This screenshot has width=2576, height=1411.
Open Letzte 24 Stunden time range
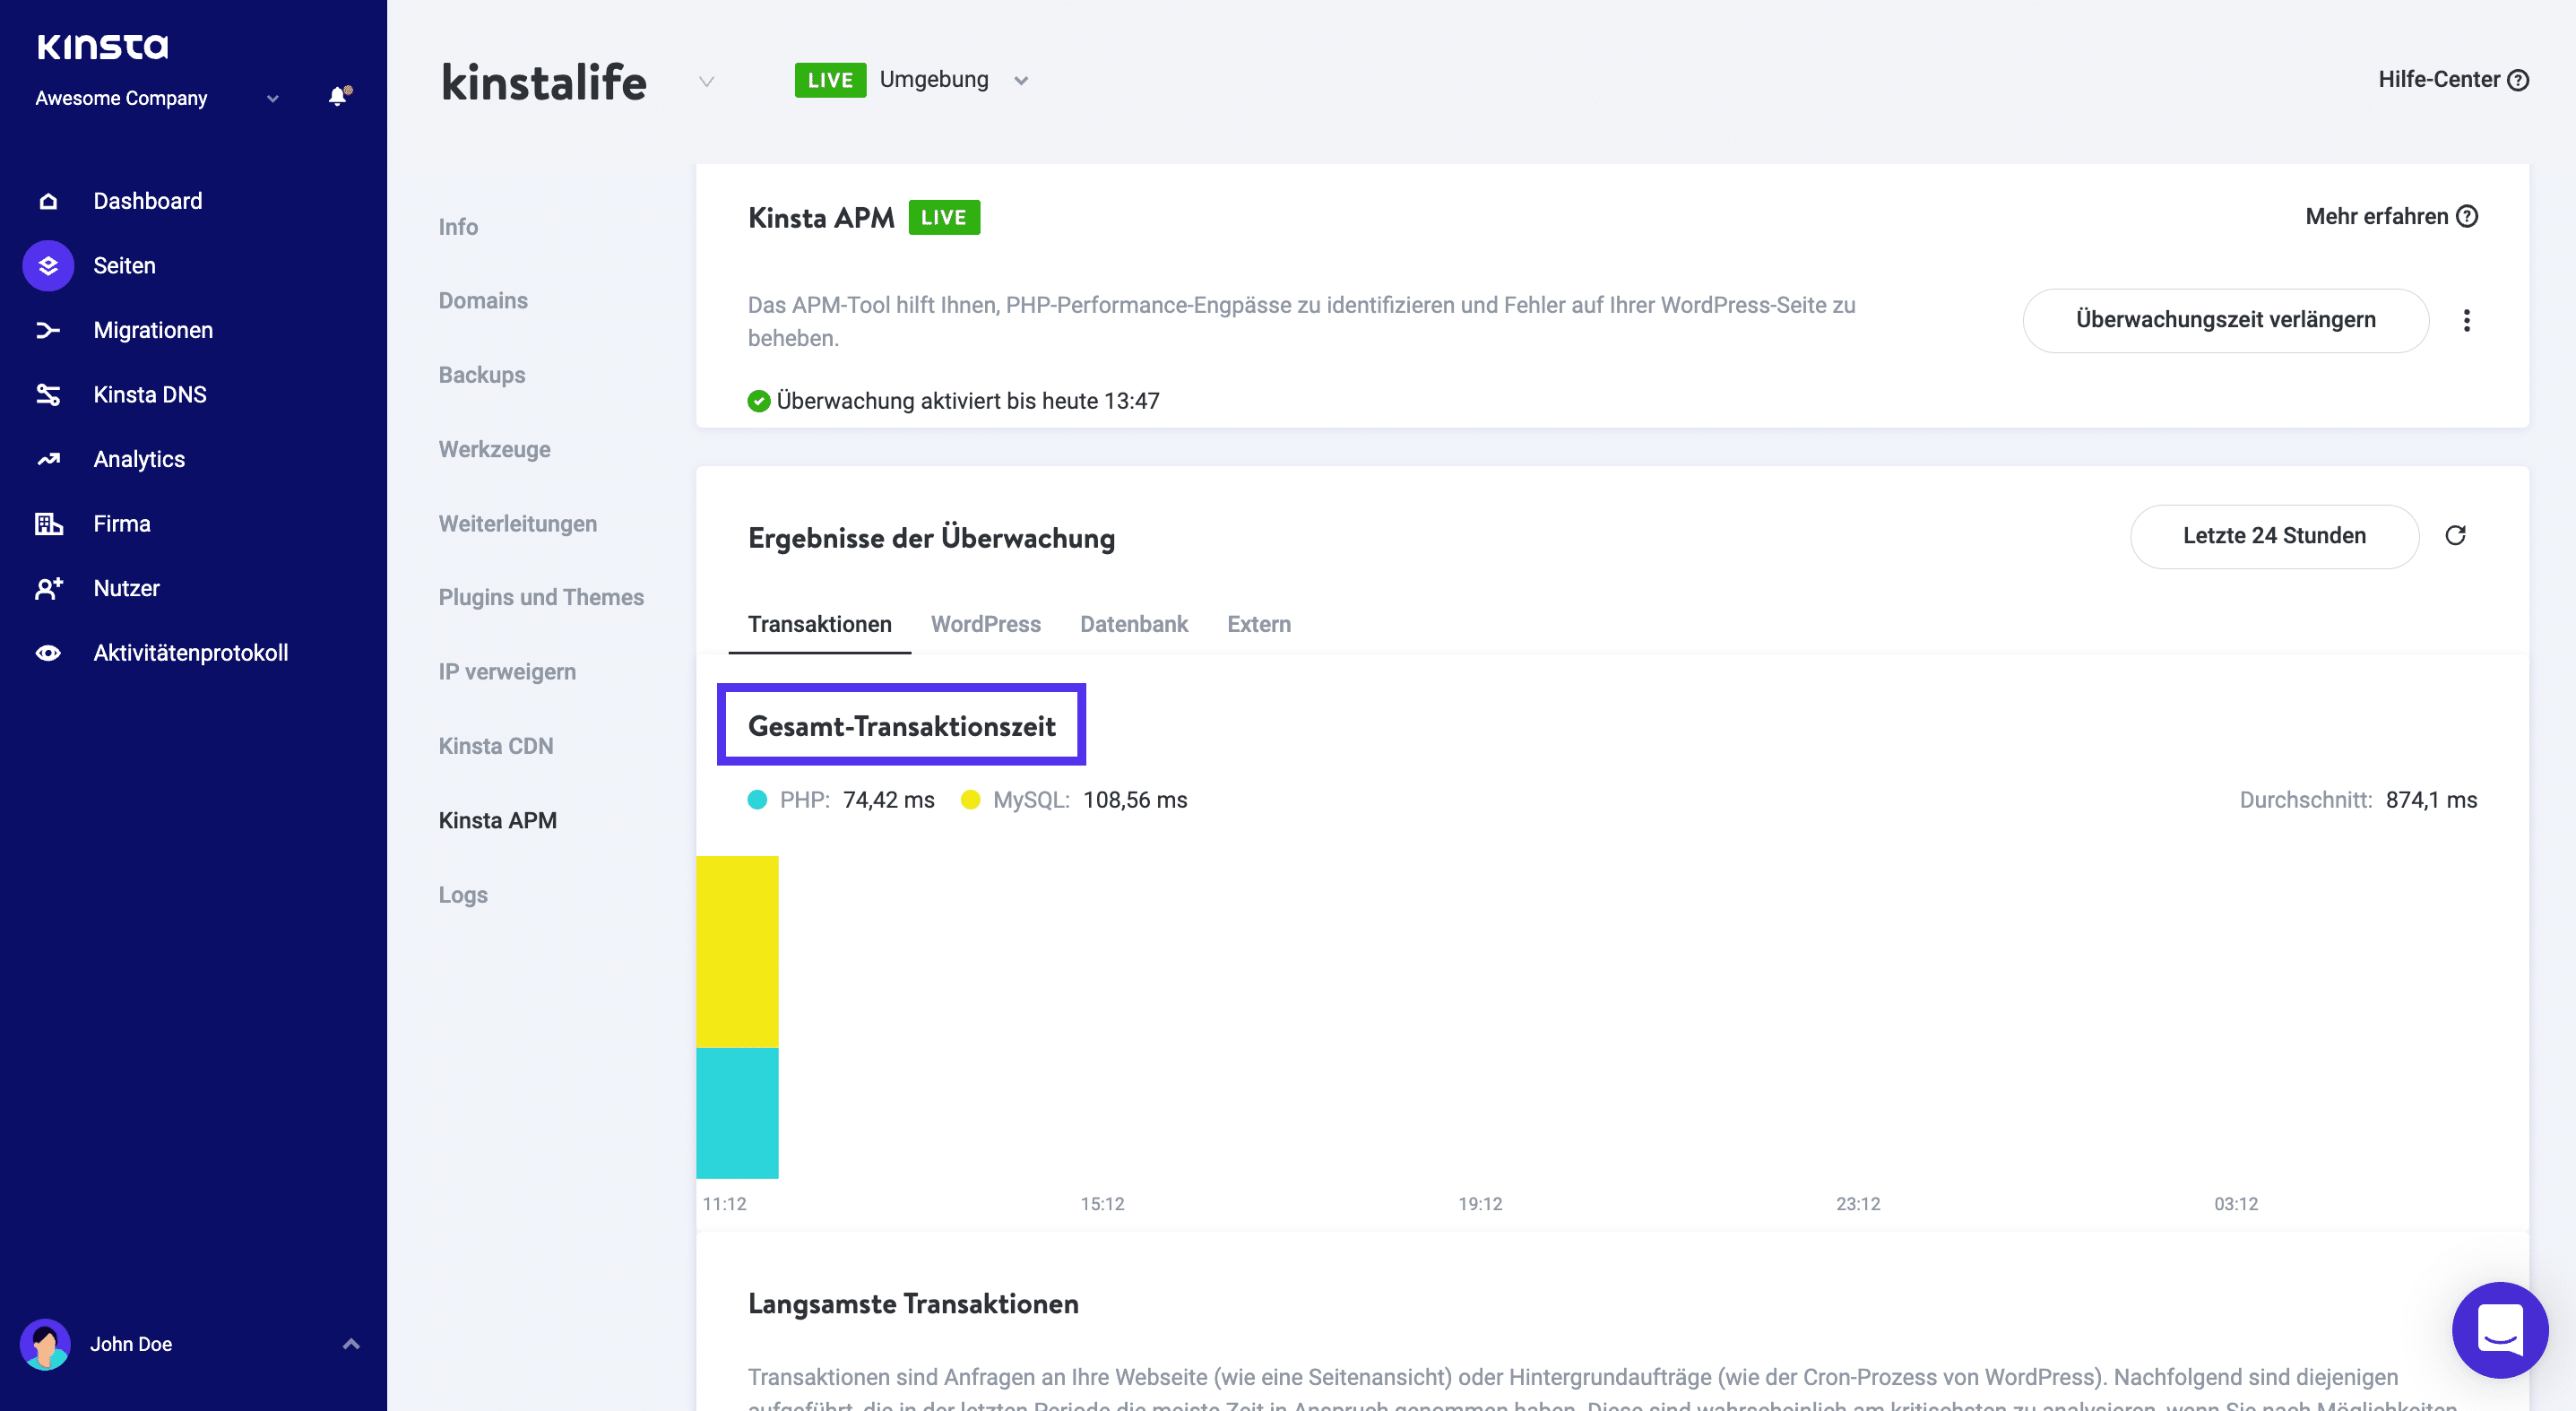(x=2274, y=536)
